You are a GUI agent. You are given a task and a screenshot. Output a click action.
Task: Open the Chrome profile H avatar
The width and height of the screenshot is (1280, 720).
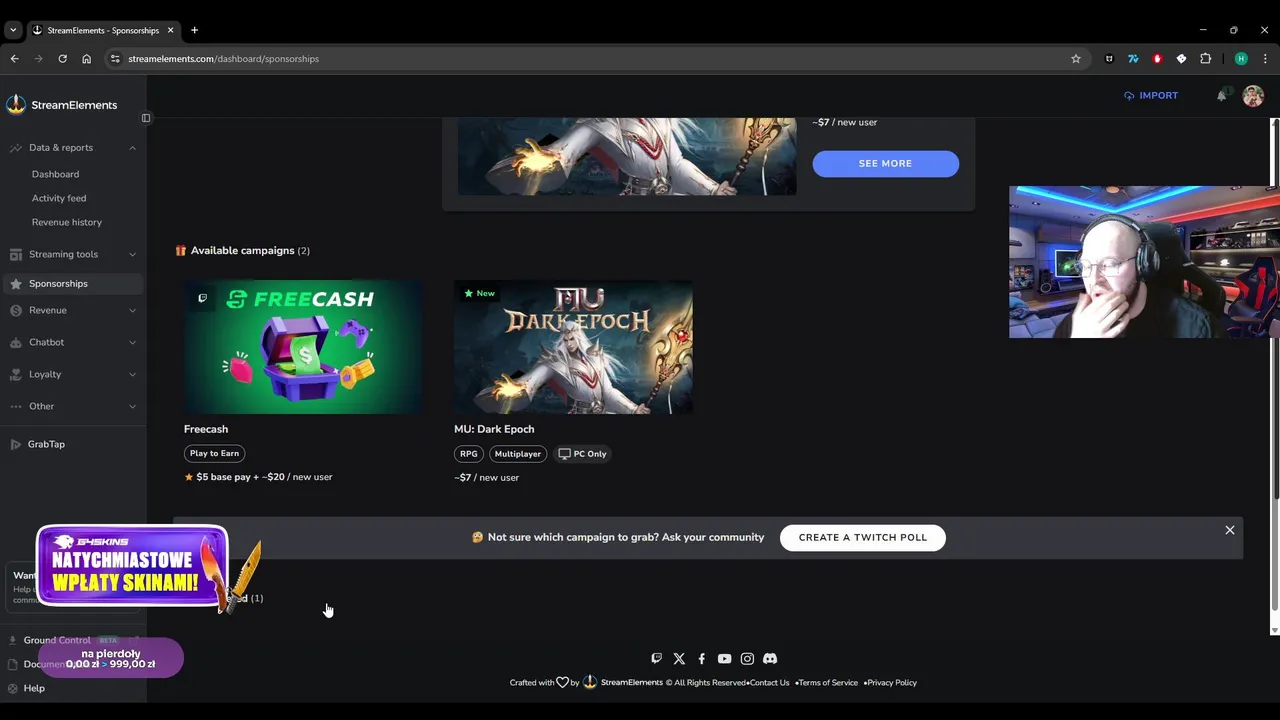(1241, 59)
